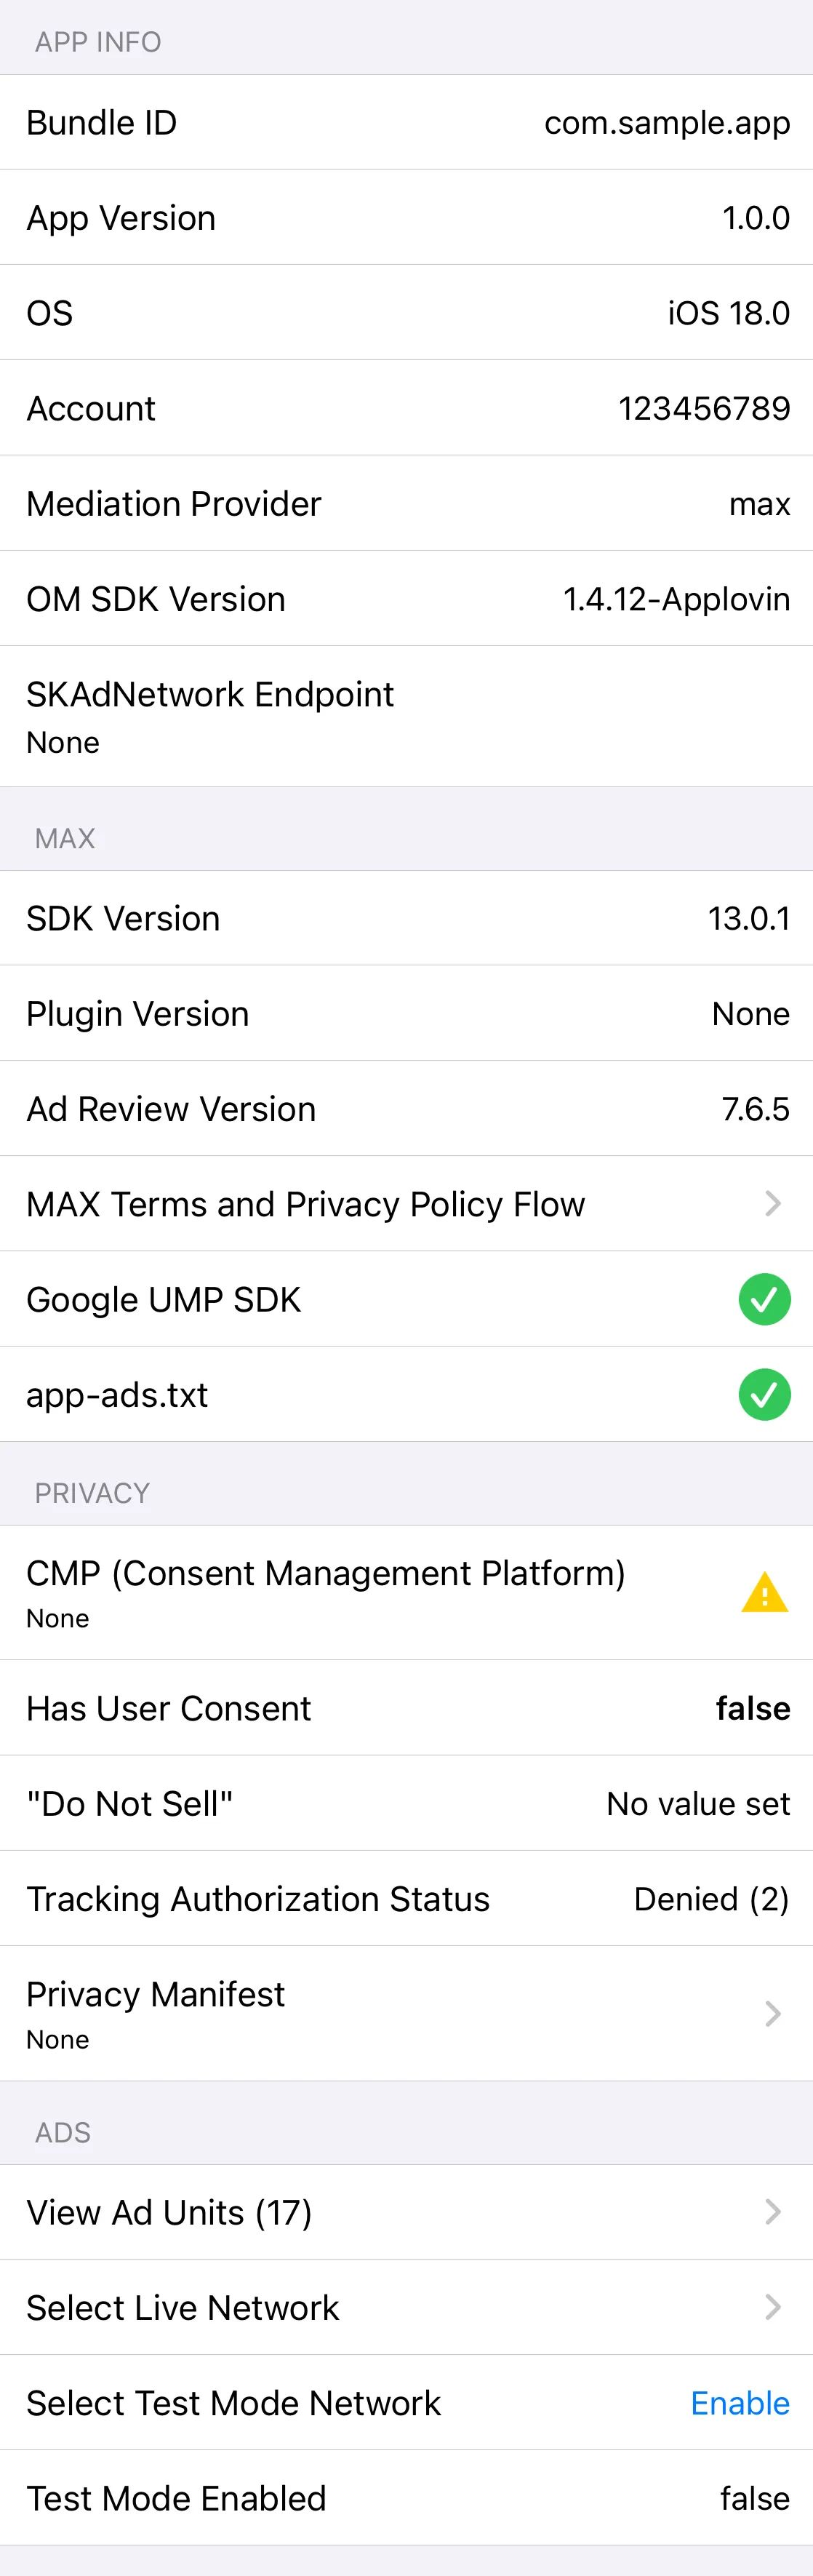The image size is (813, 2576).
Task: Select the OM SDK Version value
Action: pyautogui.click(x=676, y=598)
